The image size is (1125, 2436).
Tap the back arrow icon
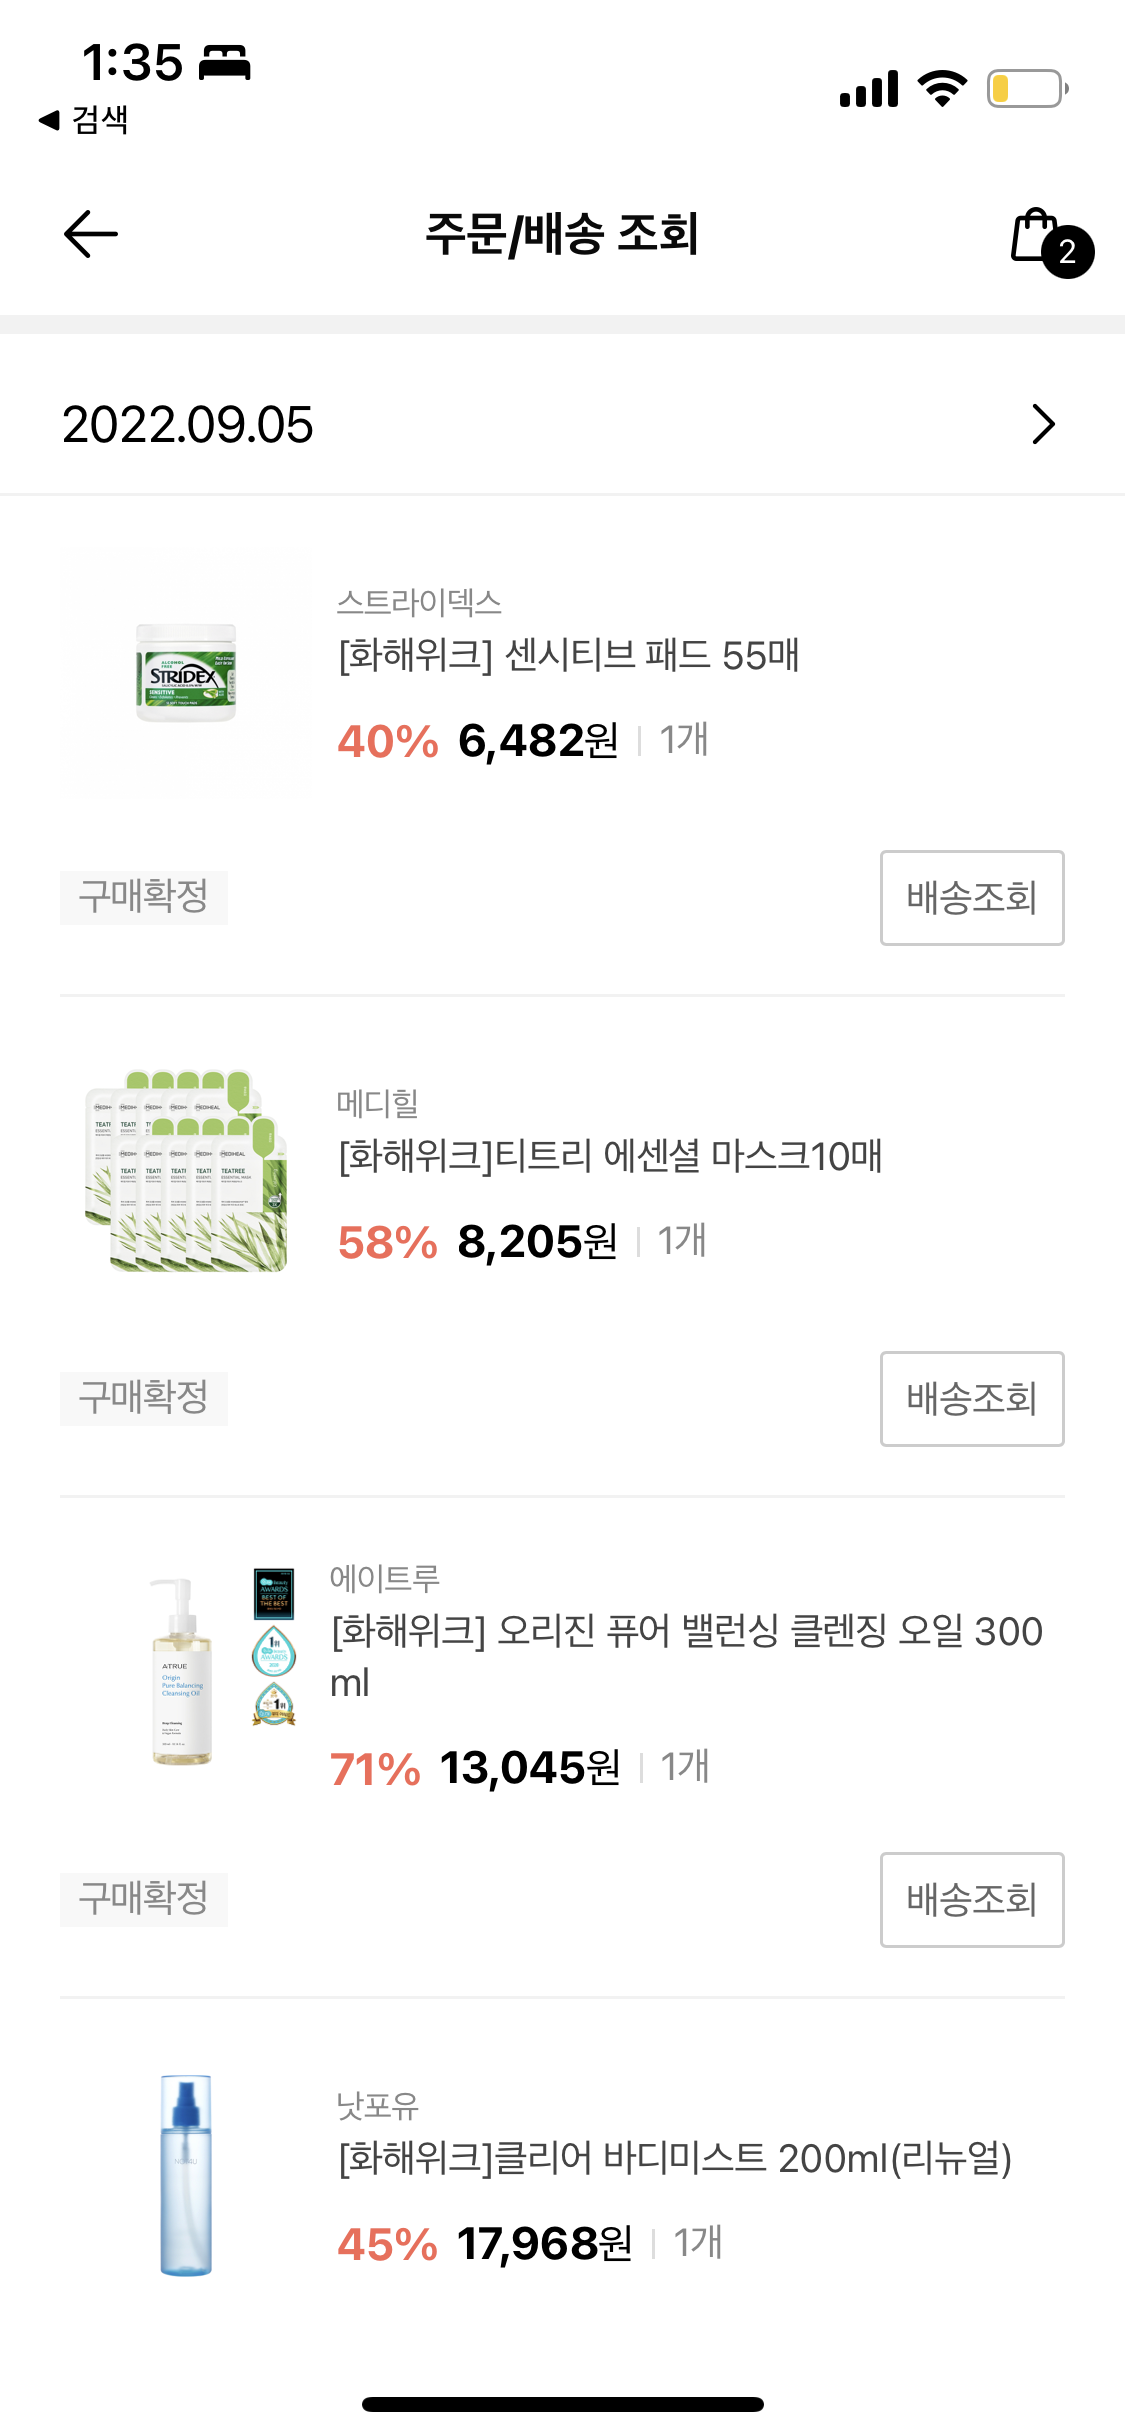(x=91, y=234)
